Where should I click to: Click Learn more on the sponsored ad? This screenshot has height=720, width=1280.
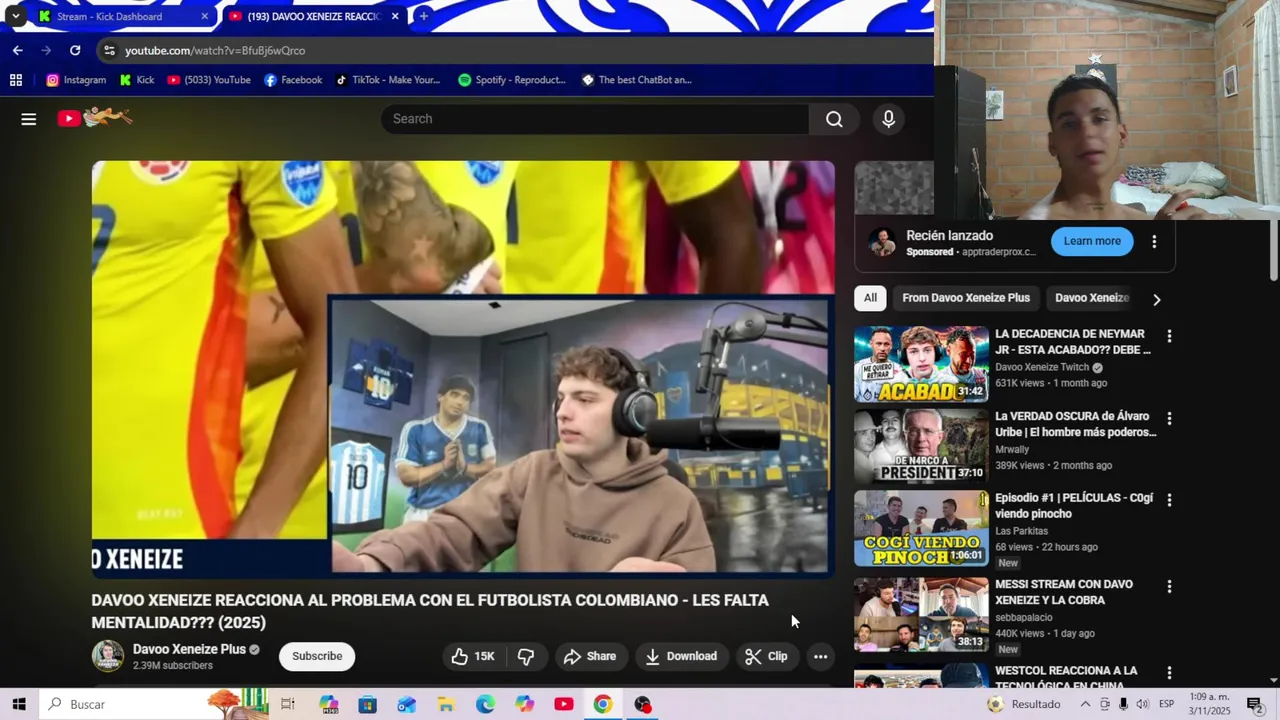point(1092,241)
